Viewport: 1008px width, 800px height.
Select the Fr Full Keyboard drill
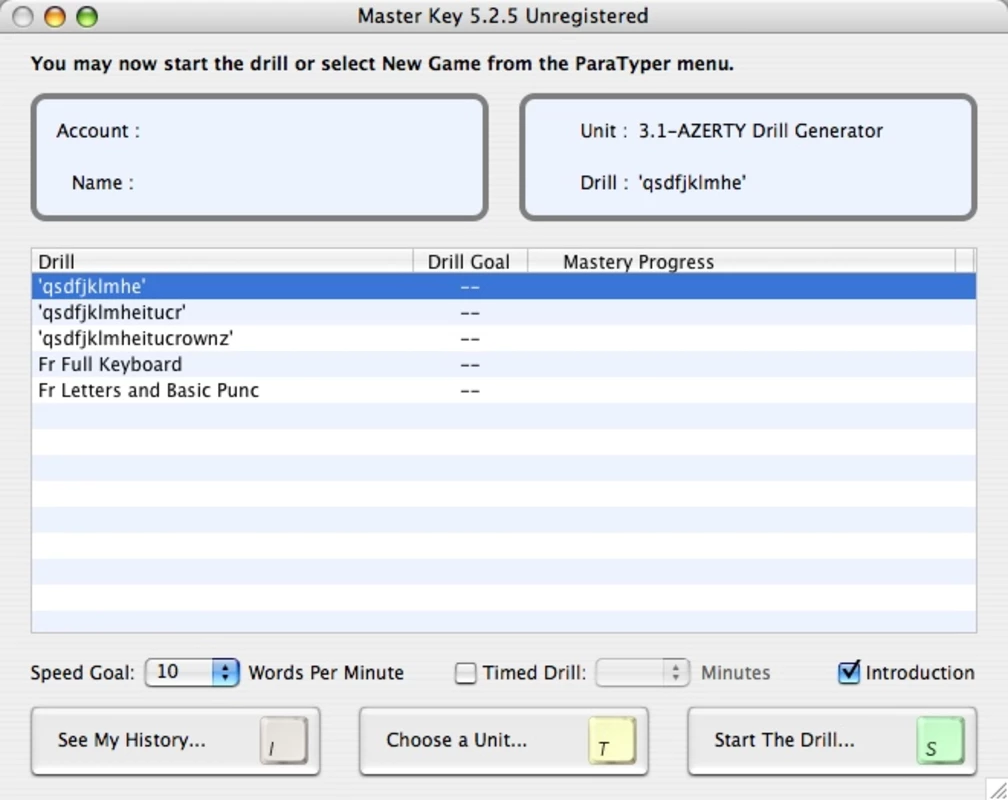(x=504, y=365)
